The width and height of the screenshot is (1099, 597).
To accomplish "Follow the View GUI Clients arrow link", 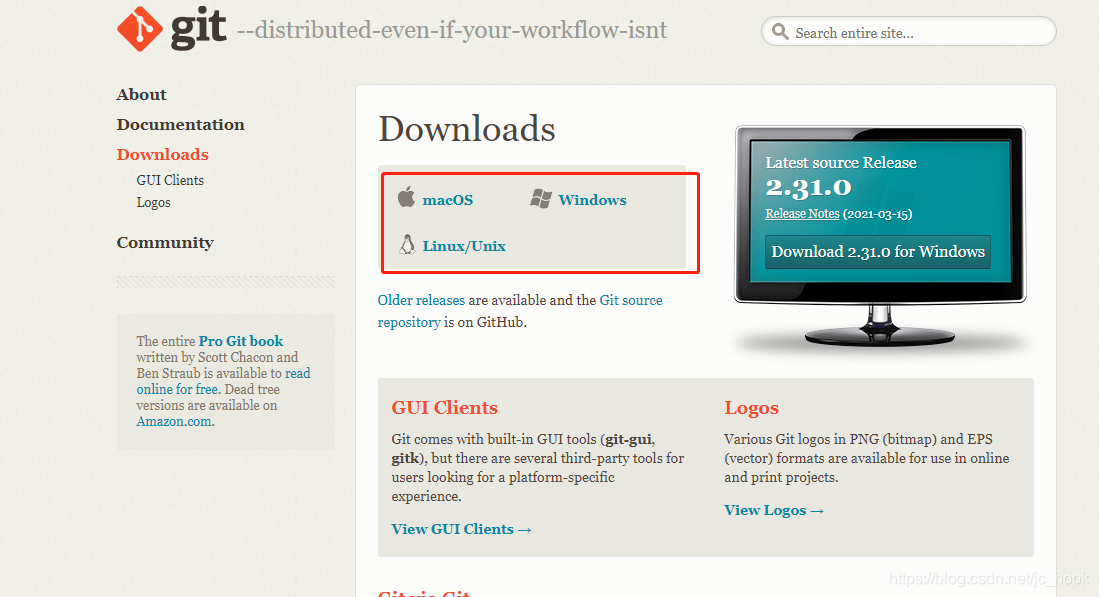I will click(x=461, y=529).
